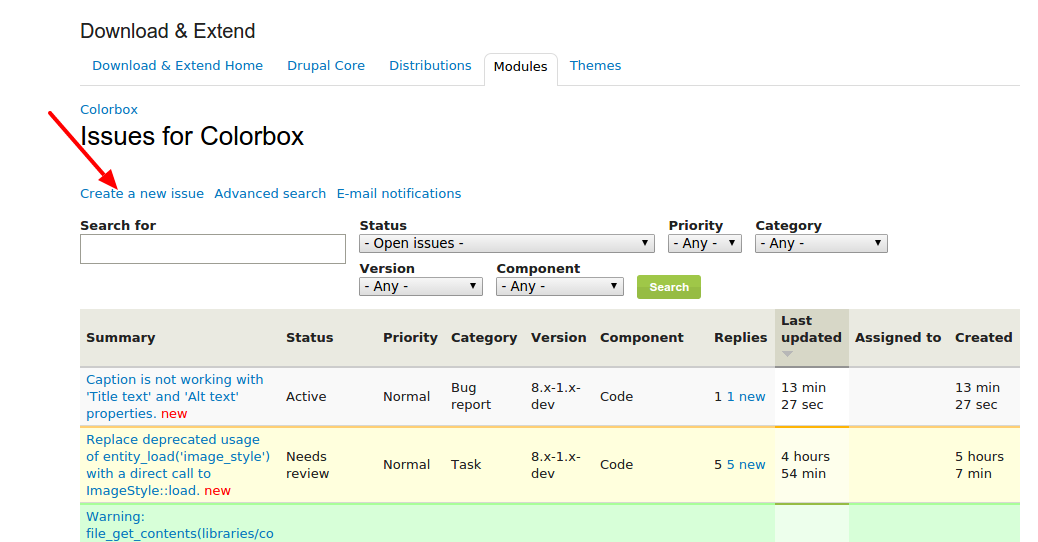This screenshot has height=542, width=1038.
Task: View '1 new' replies on Caption issue
Action: [746, 396]
